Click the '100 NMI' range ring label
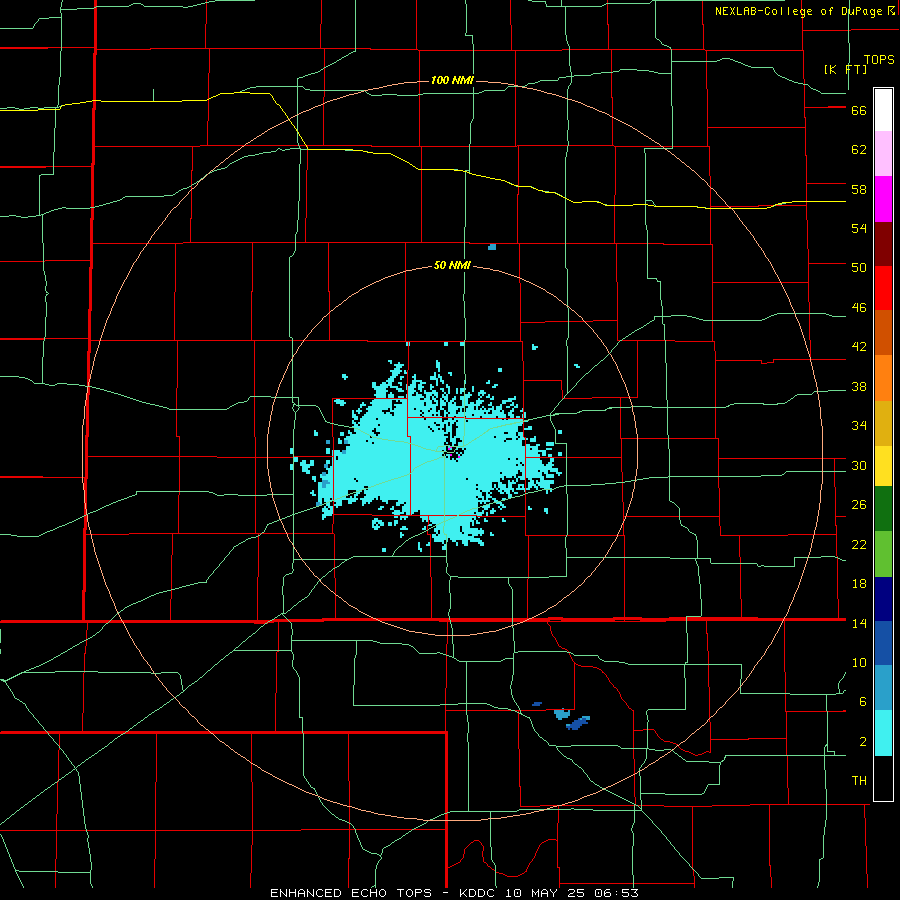900x900 pixels. tap(452, 80)
